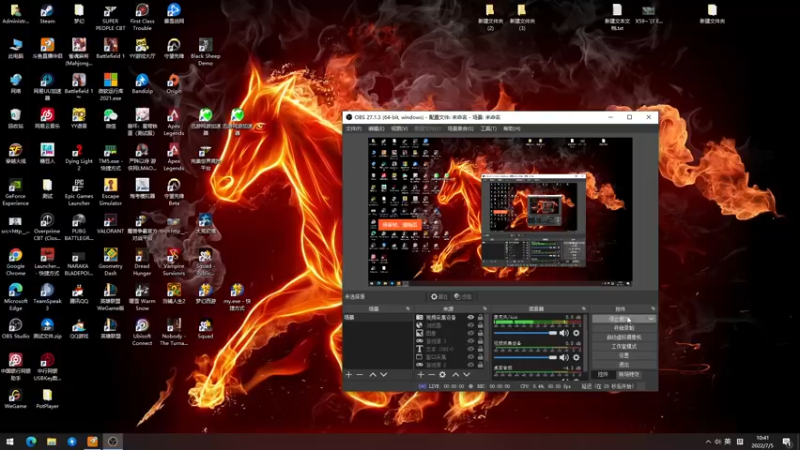This screenshot has width=800, height=450.
Task: Pop out the 混音器 dock using header icon
Action: pos(584,309)
